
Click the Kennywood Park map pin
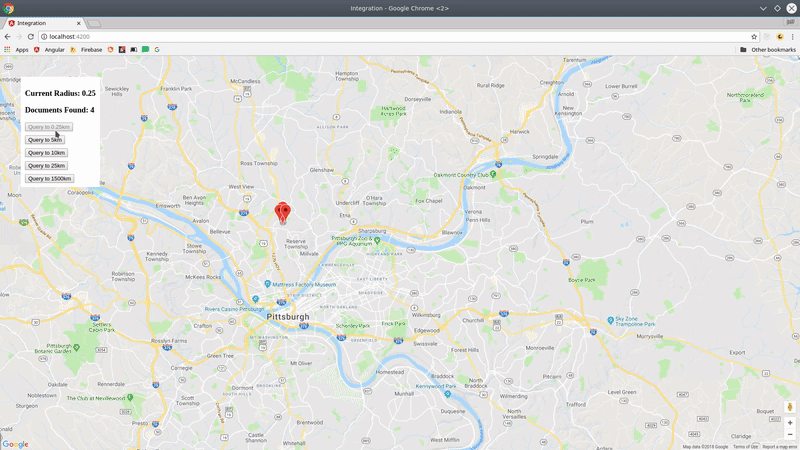(447, 394)
